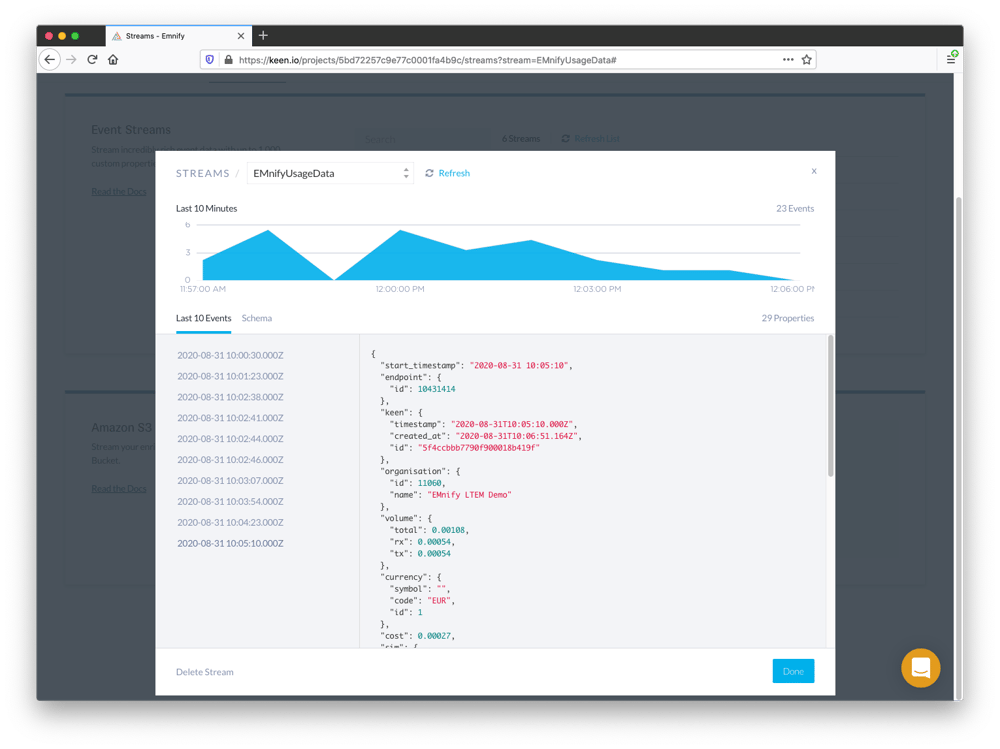Viewport: 1000px width, 749px height.
Task: Select event 2020-08-31 10:04:23.000Z
Action: 230,523
